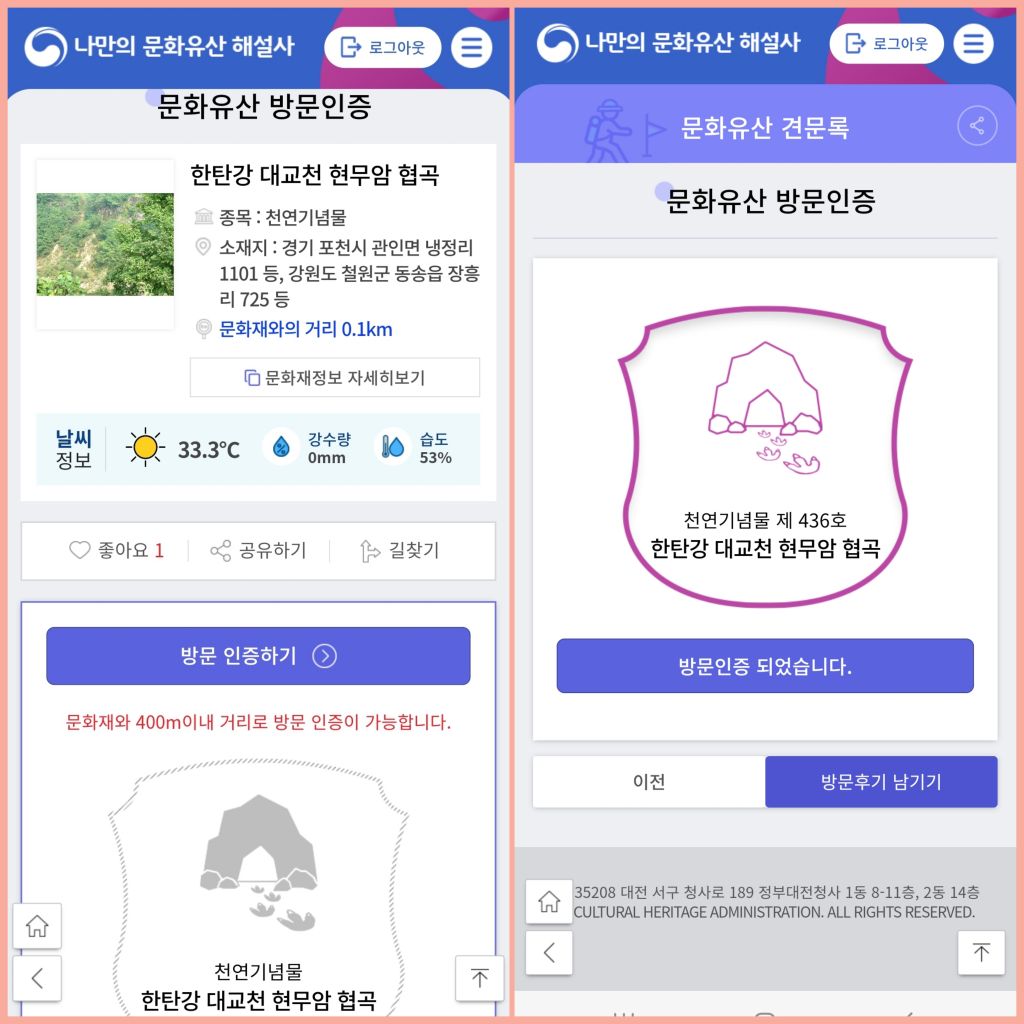Click 로그아웃 button on right screen

point(886,44)
